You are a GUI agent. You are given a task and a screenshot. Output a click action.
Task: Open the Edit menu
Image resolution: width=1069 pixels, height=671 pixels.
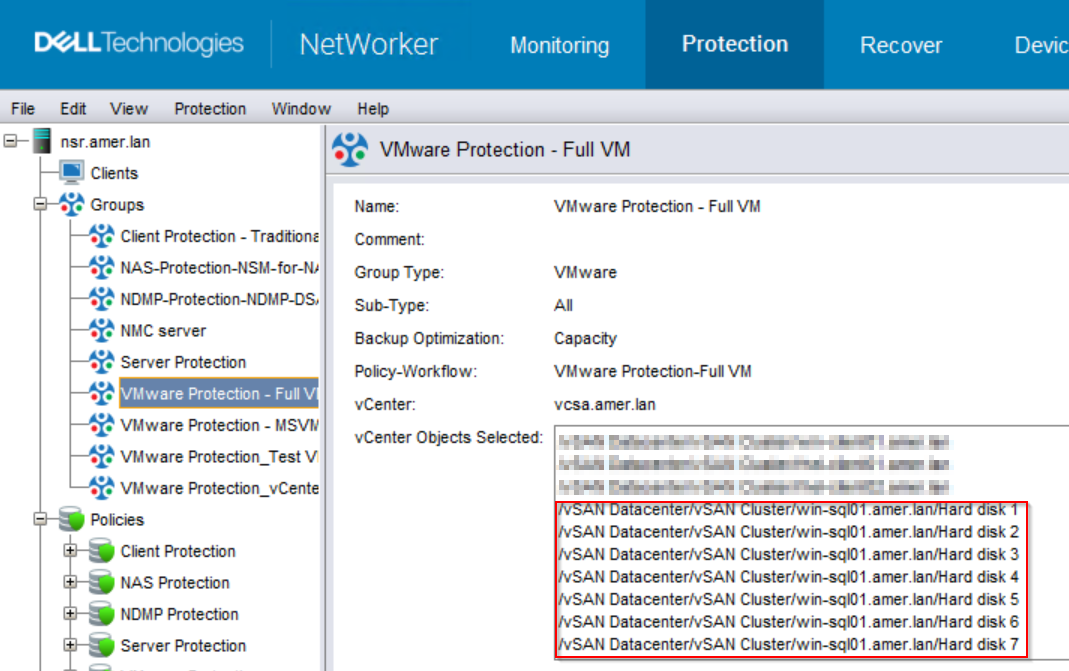(73, 108)
